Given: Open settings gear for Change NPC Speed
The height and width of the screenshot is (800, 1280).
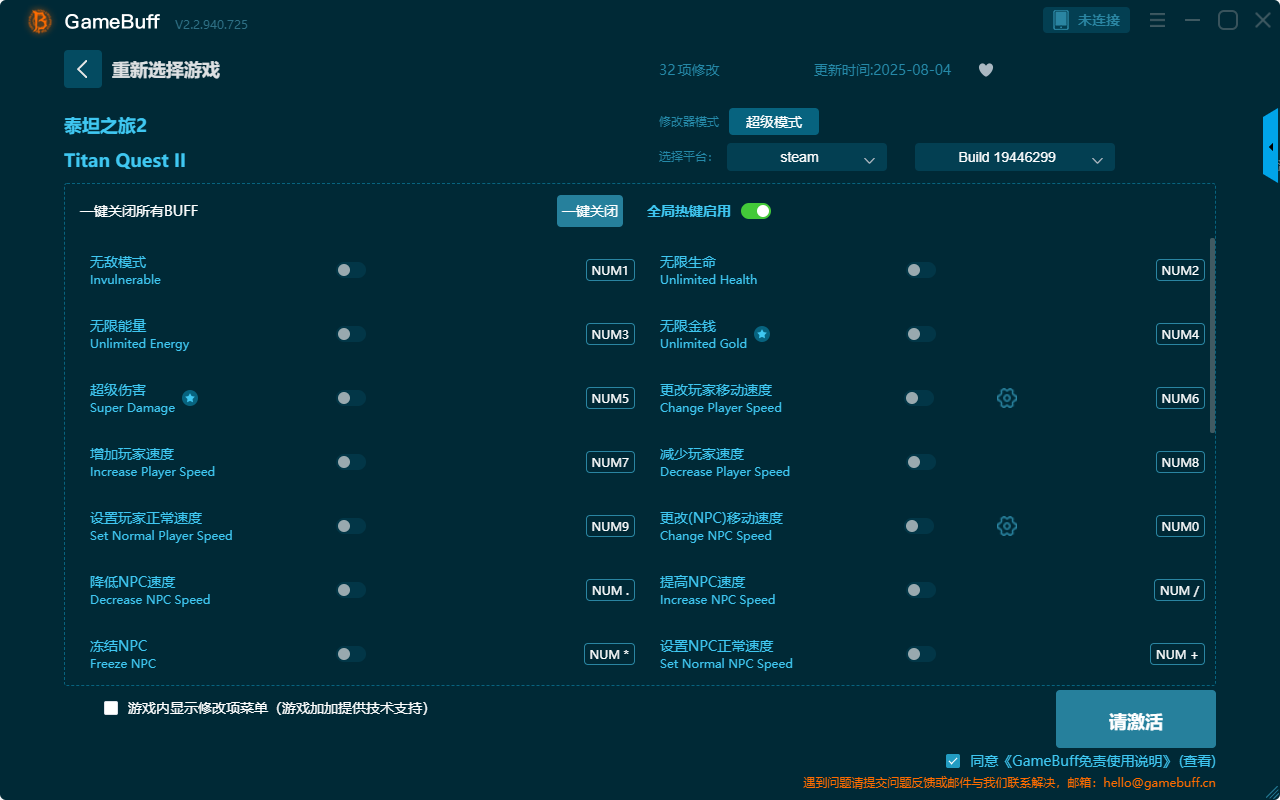Looking at the screenshot, I should pyautogui.click(x=1007, y=526).
